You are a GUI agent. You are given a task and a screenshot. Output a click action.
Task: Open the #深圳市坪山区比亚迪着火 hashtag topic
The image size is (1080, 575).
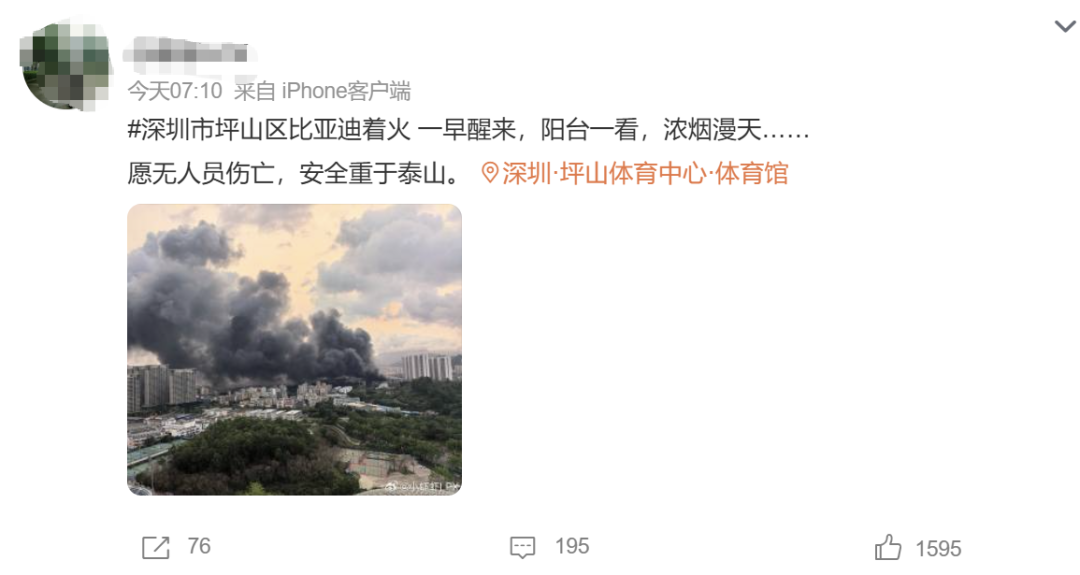point(269,129)
